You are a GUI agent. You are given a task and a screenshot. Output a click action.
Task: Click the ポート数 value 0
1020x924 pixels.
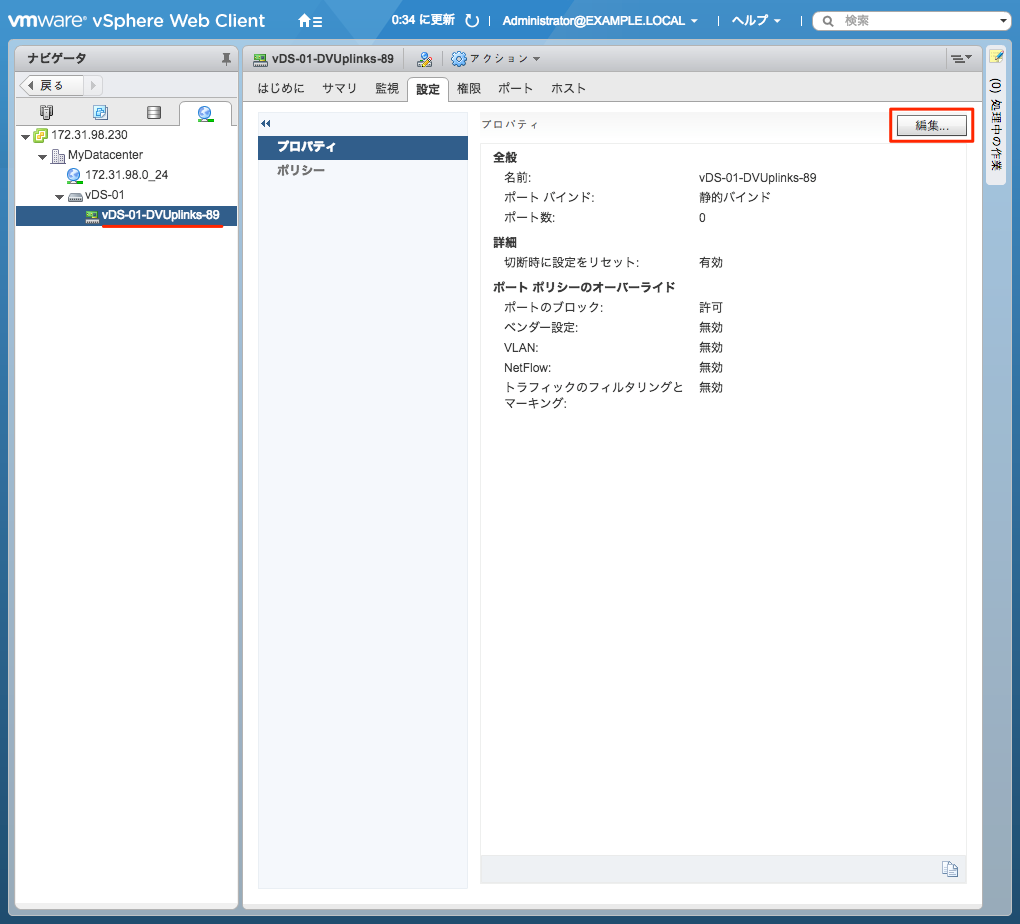click(703, 218)
